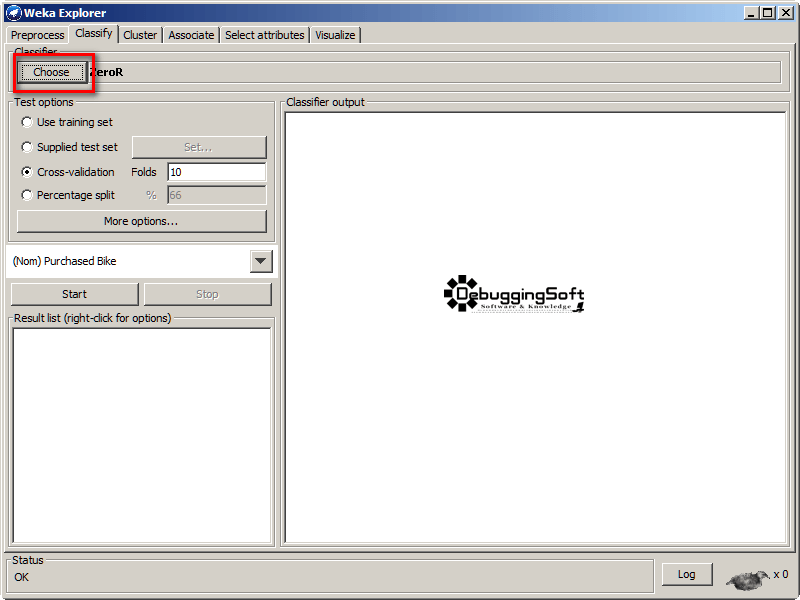Click the Set... test set button

coord(199,147)
